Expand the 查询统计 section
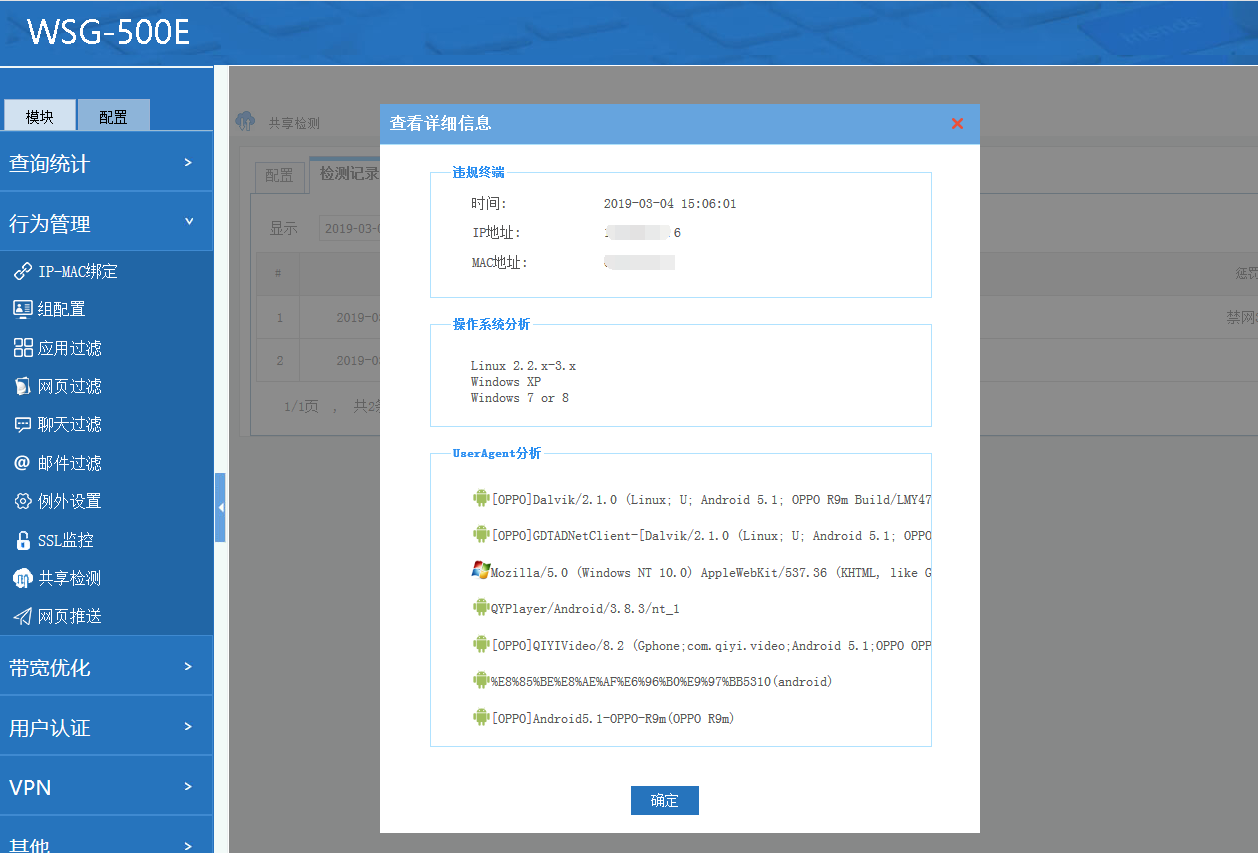 [106, 163]
